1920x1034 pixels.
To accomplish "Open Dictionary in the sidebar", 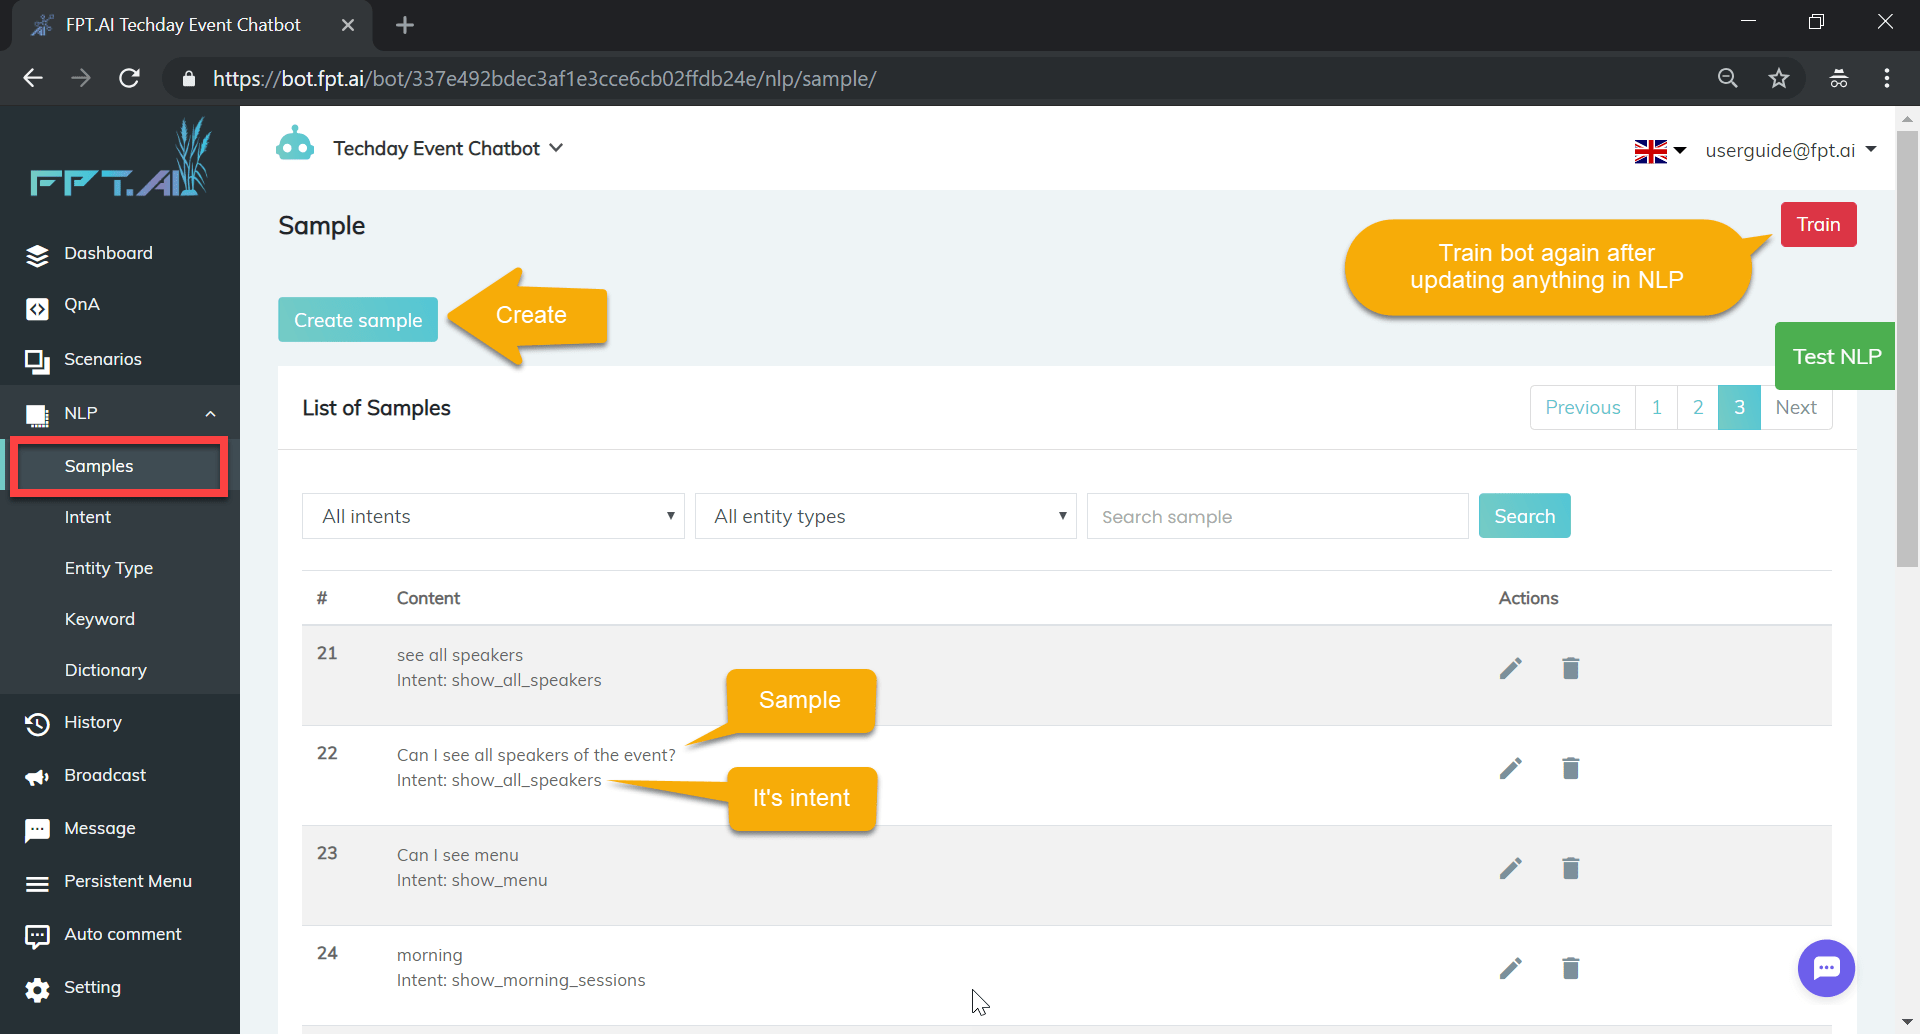I will tap(106, 670).
